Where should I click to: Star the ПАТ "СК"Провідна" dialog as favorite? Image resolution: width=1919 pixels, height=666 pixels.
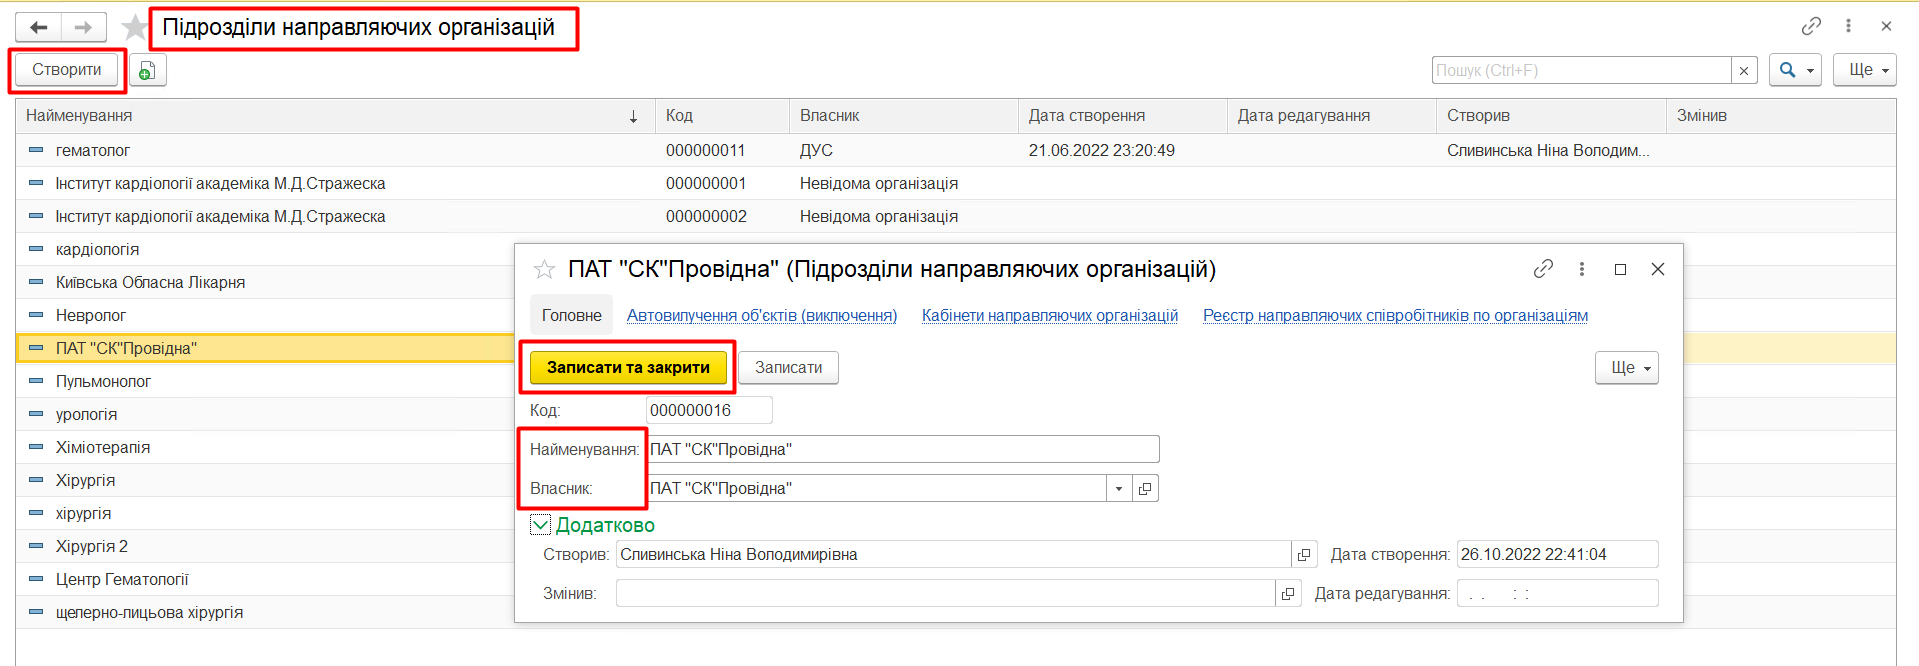click(544, 269)
